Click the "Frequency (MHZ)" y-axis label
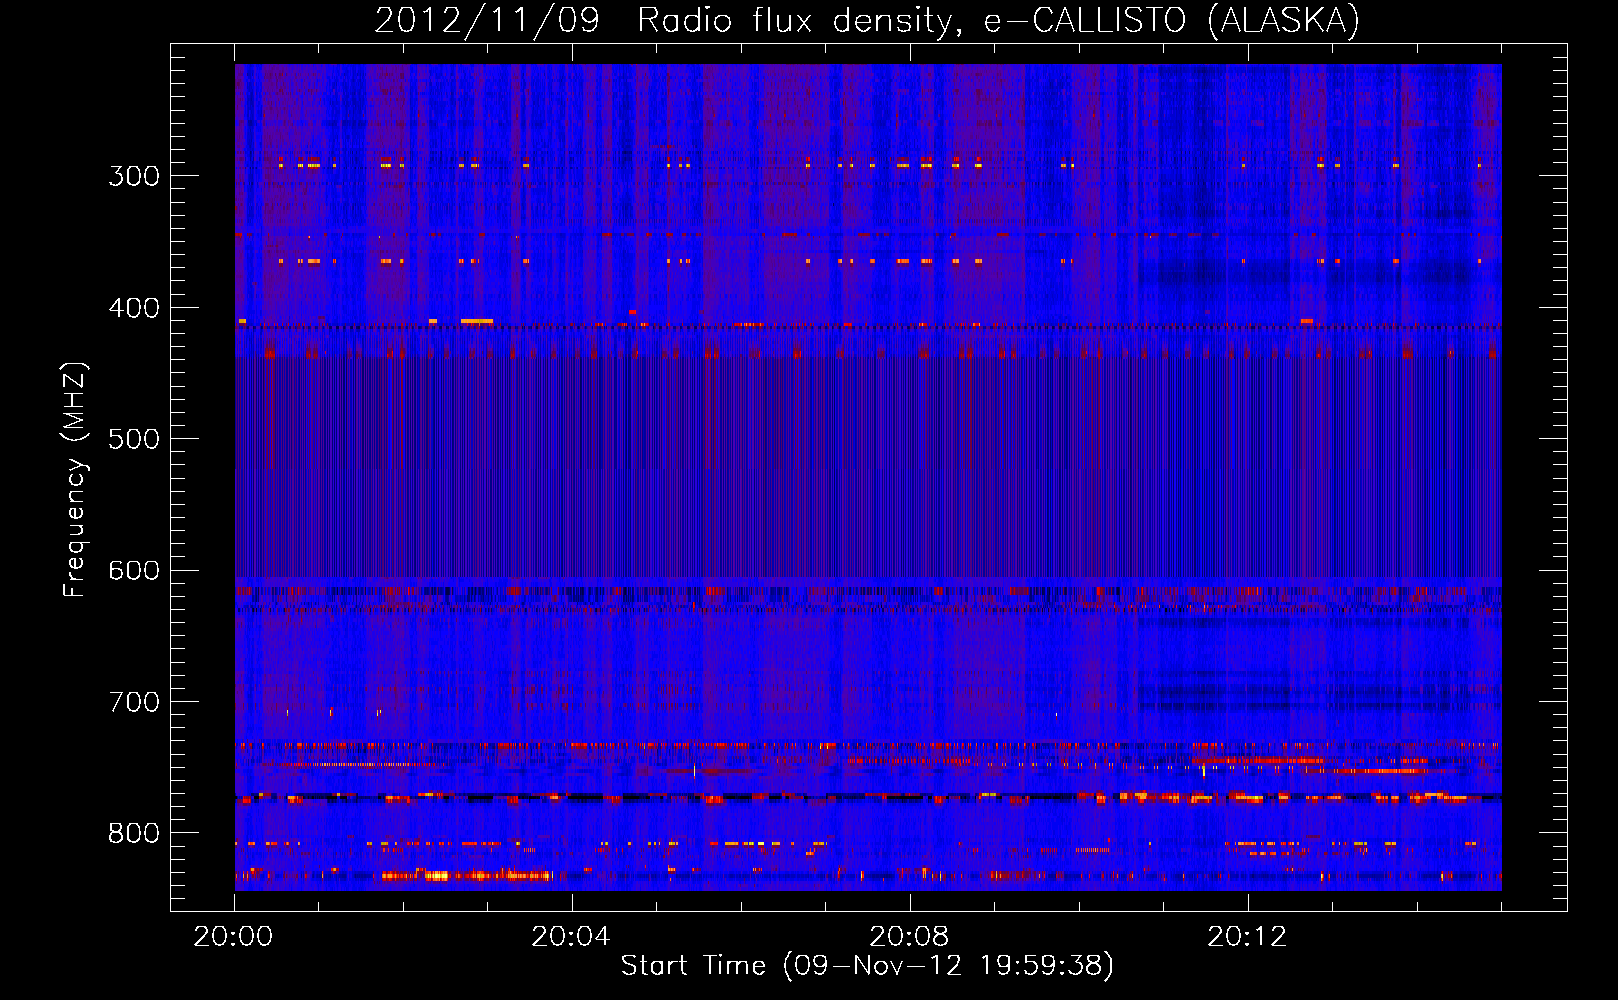Screen dimensions: 1618x1000 75,480
